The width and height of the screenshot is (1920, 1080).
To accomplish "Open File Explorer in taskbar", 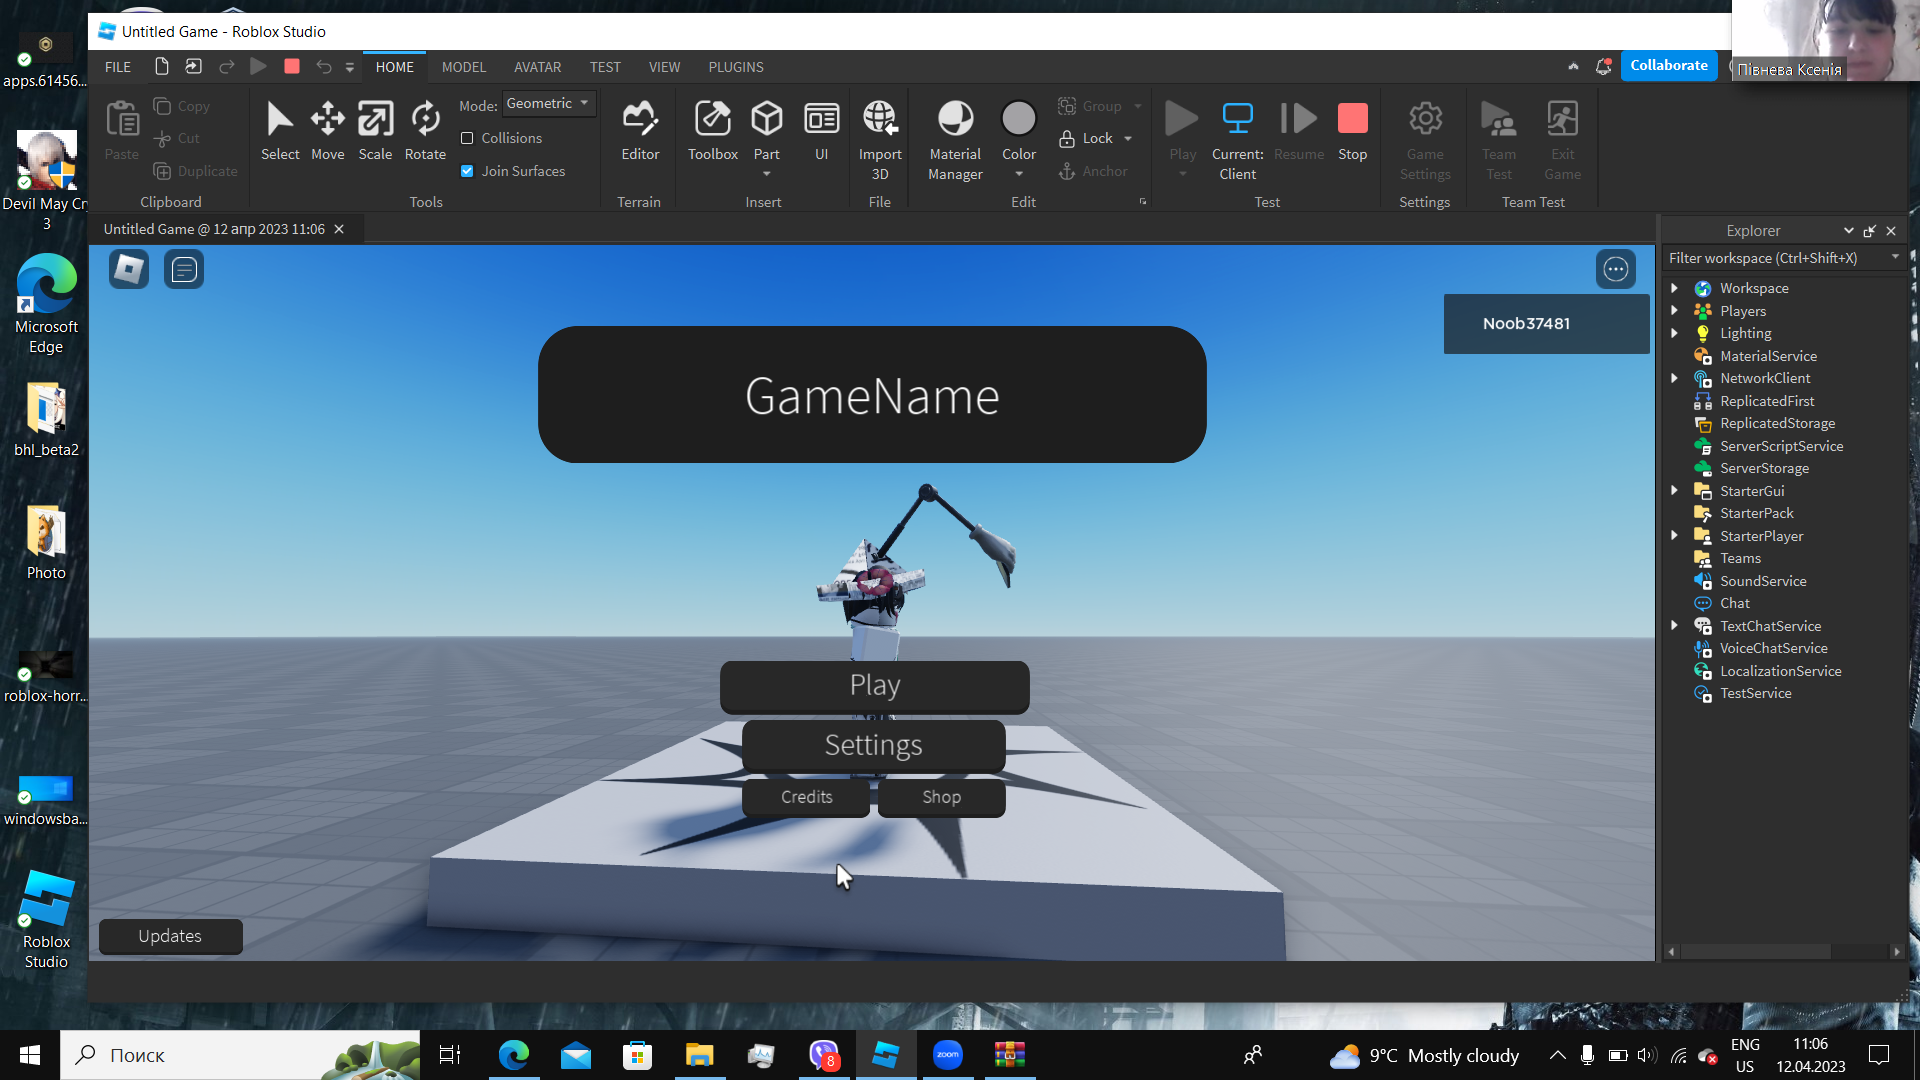I will coord(700,1055).
